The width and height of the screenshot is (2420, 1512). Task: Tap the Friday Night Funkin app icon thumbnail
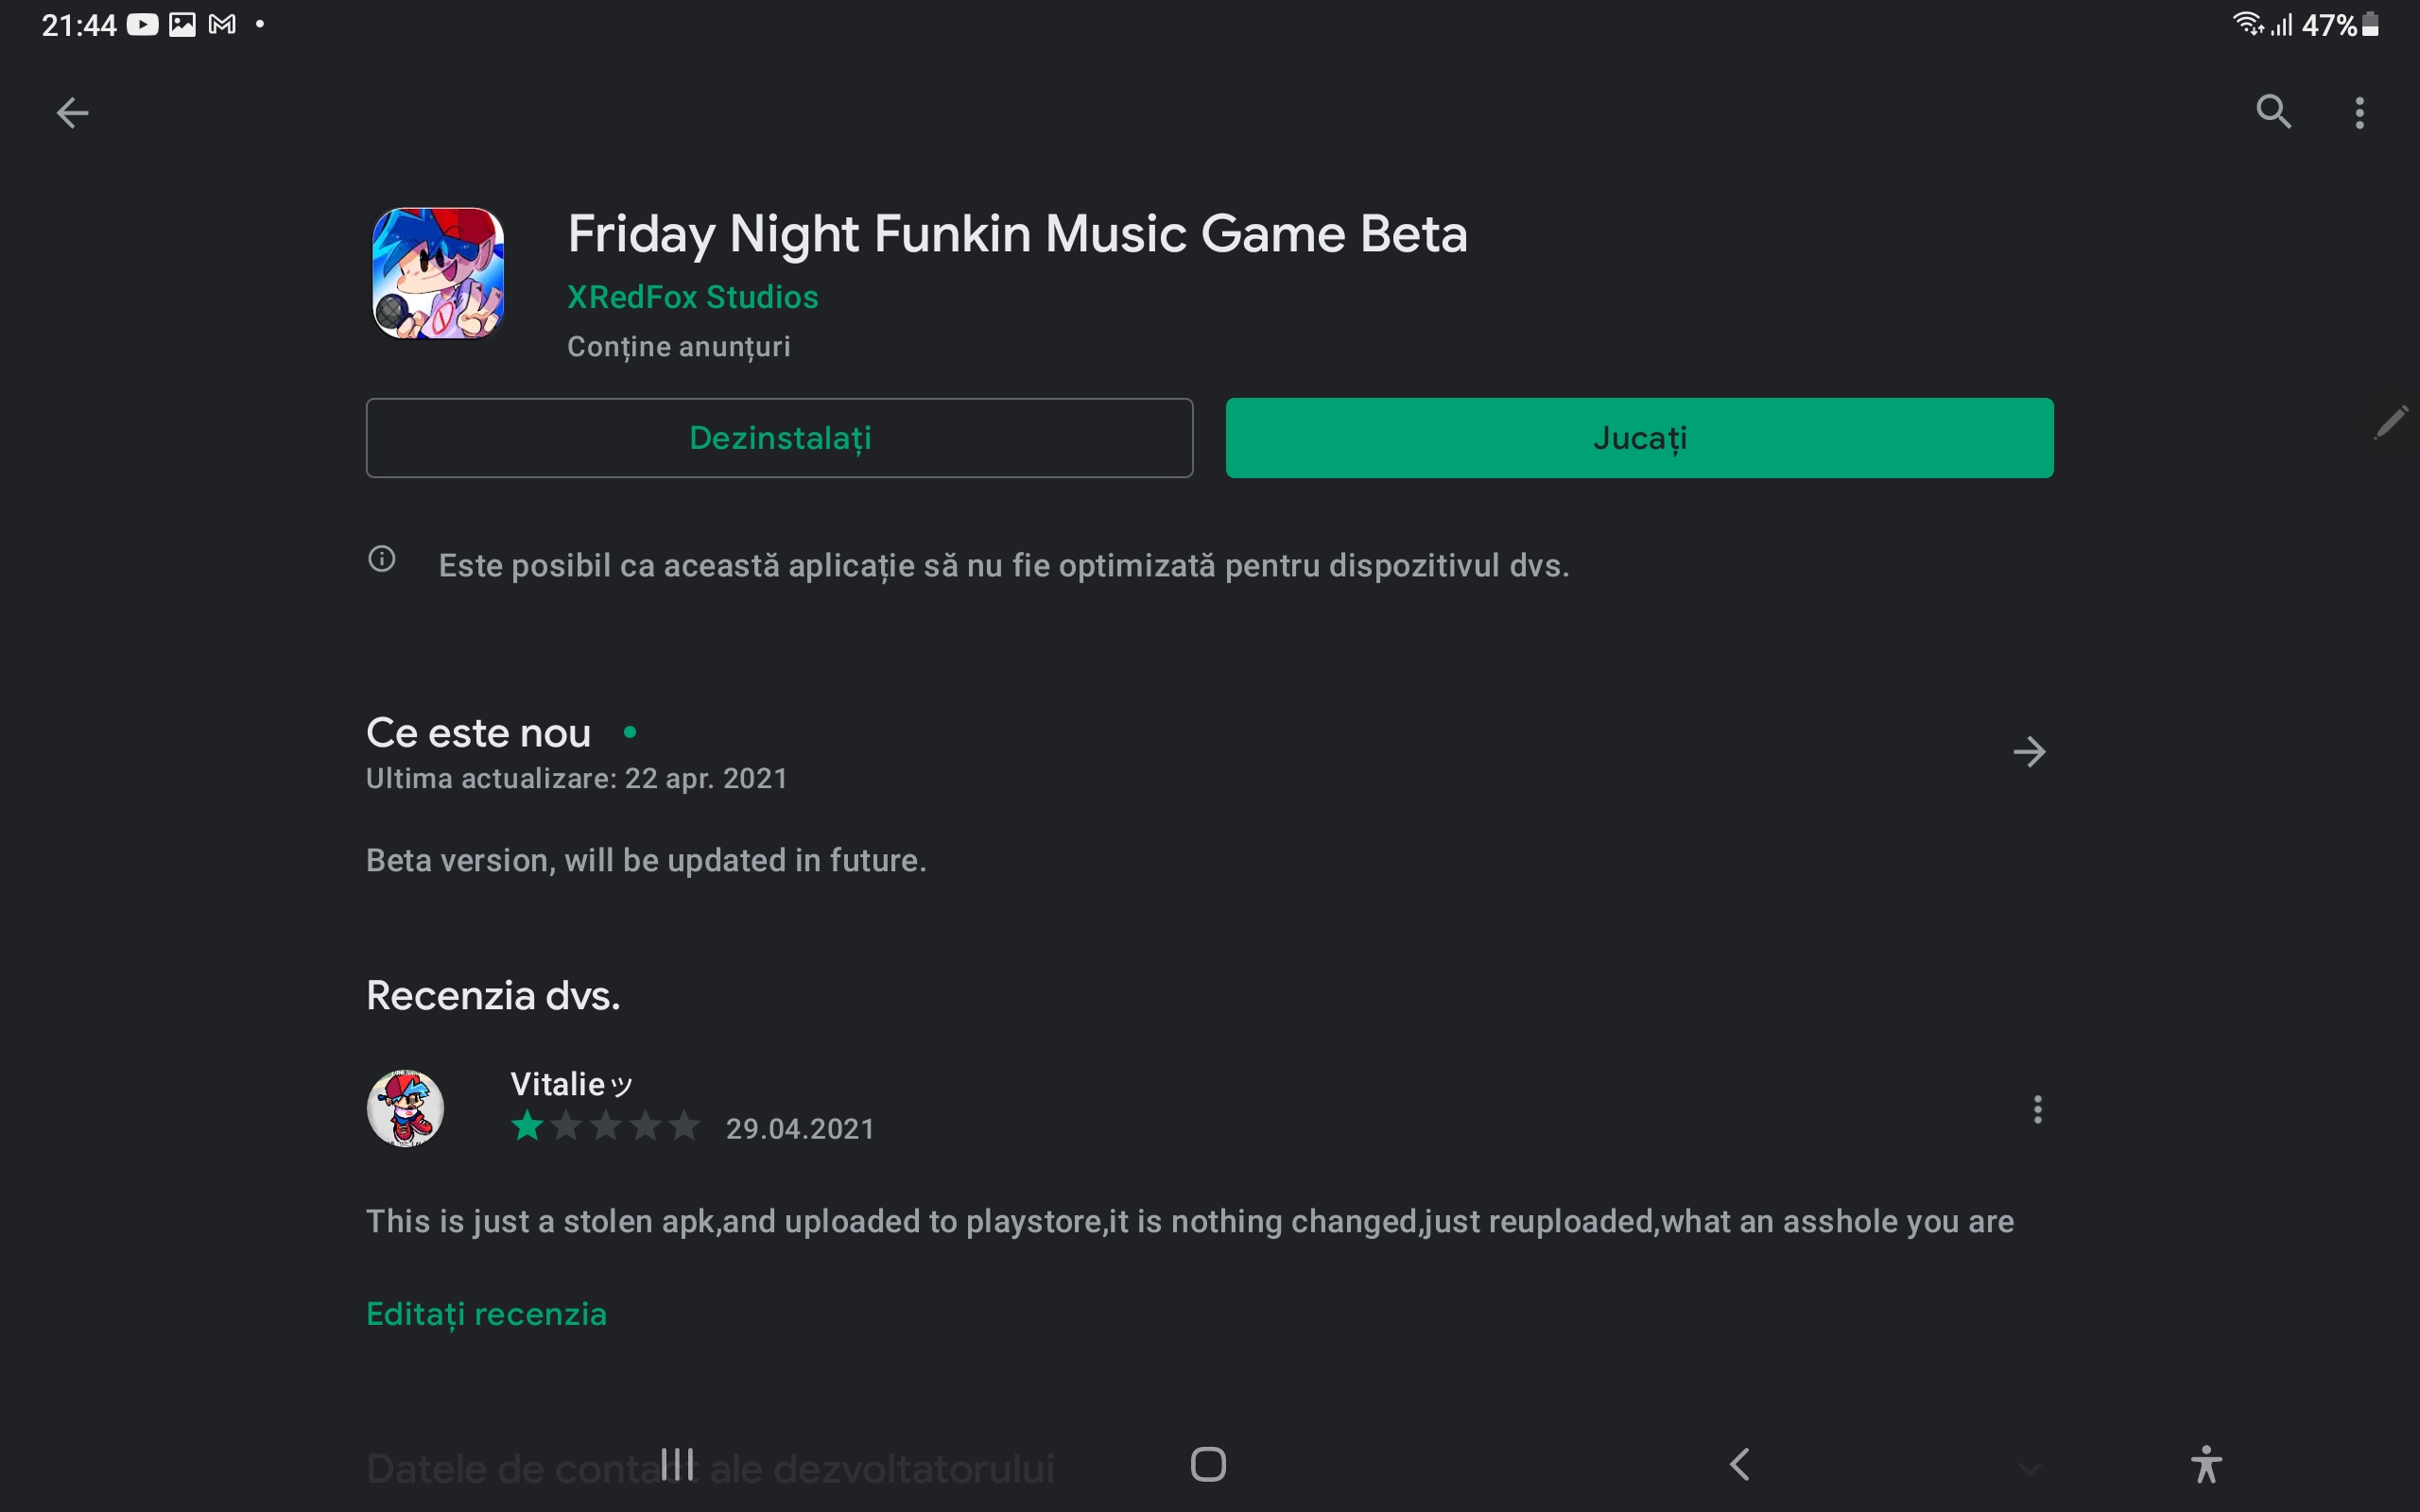pyautogui.click(x=437, y=273)
